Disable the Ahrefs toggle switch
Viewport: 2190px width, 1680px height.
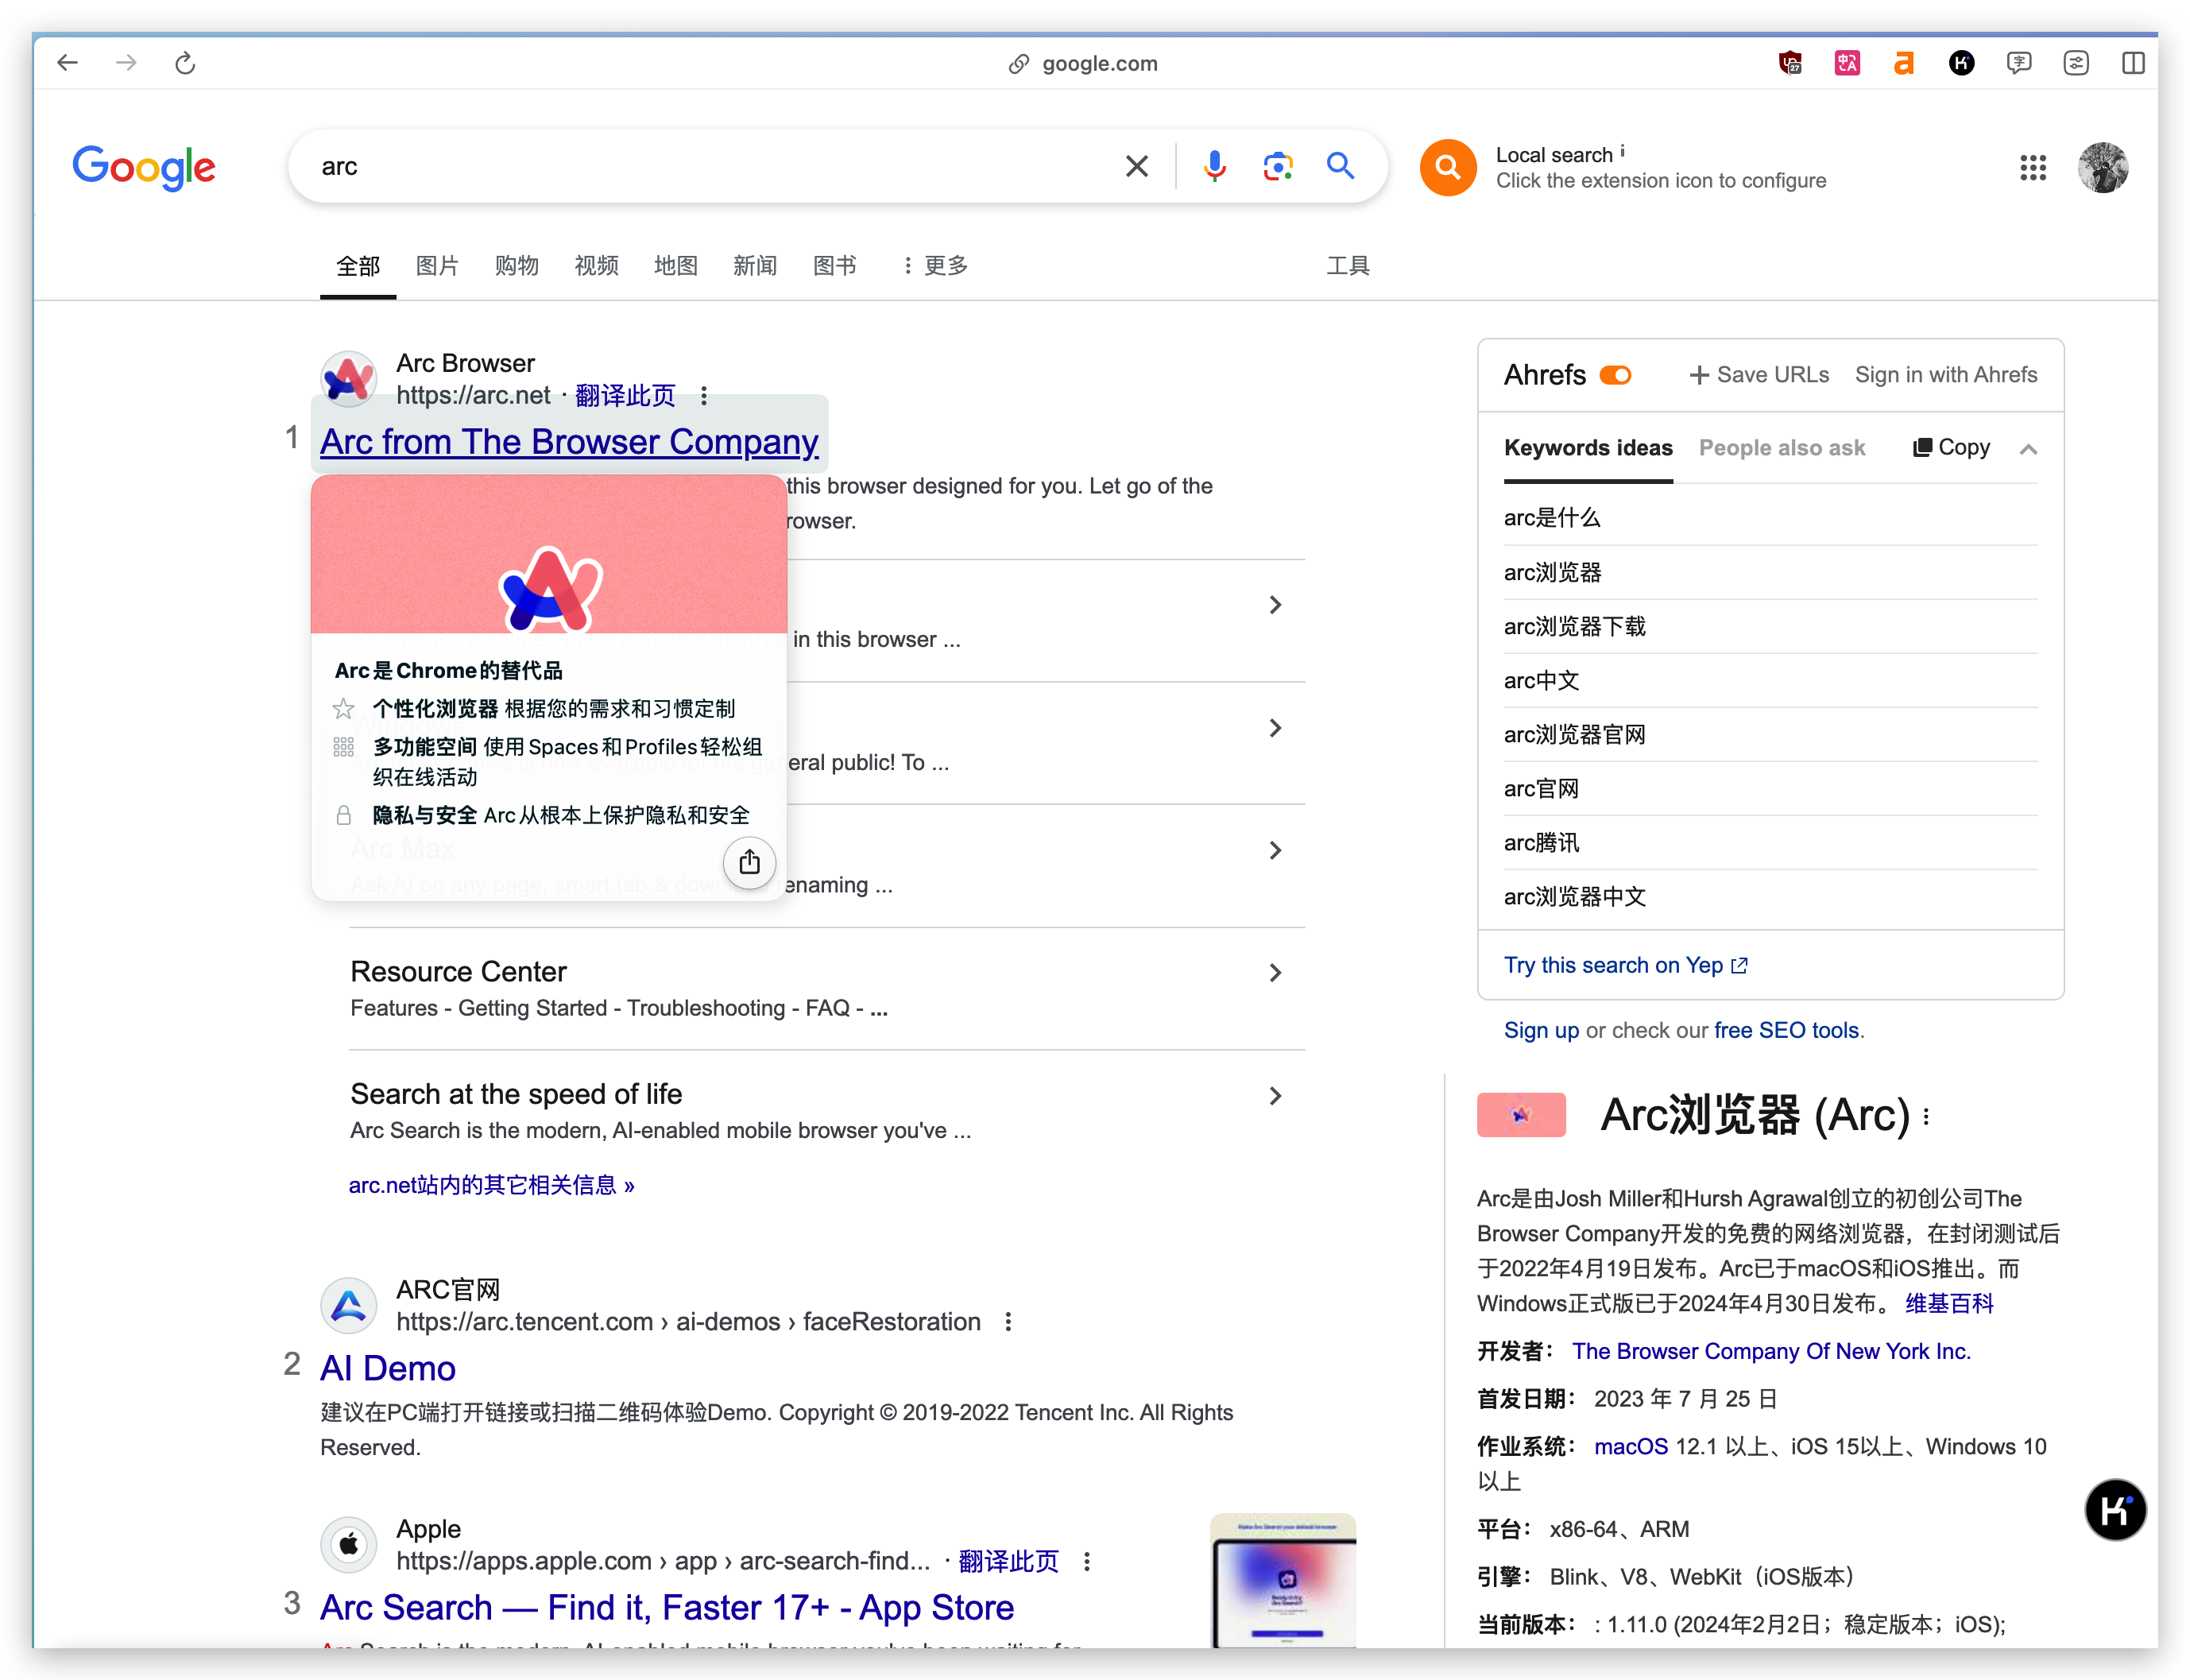[1616, 375]
